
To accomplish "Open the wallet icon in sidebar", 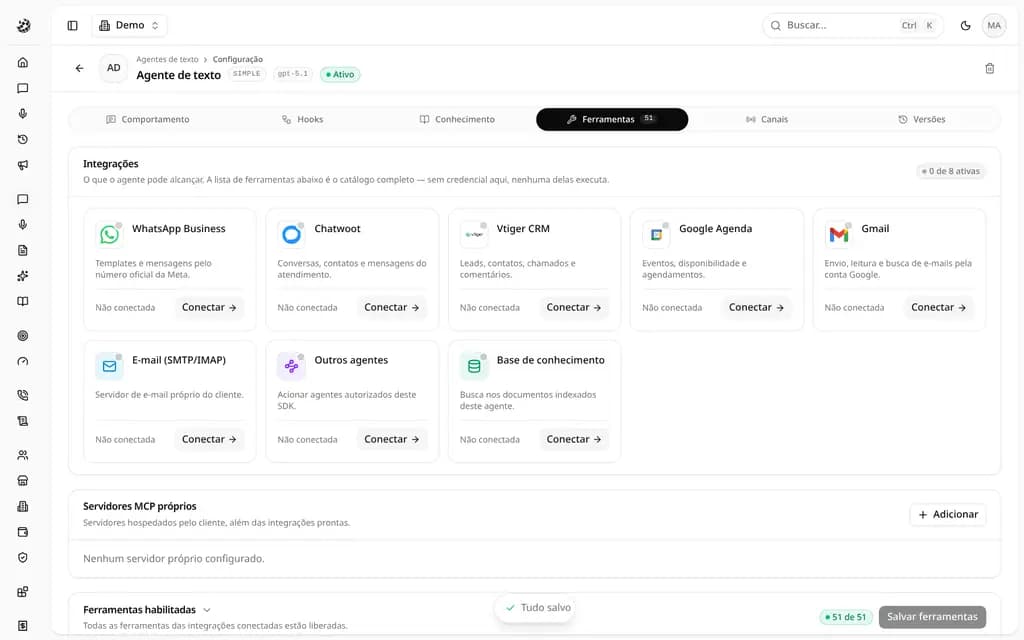I will (23, 532).
